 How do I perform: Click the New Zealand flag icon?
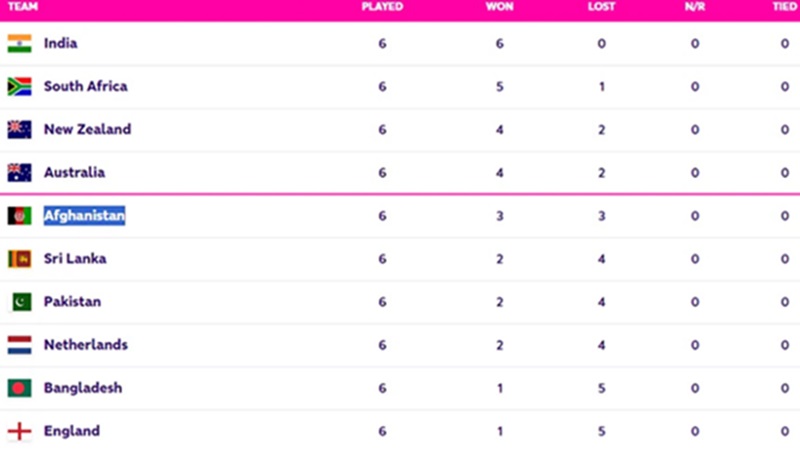pyautogui.click(x=19, y=129)
